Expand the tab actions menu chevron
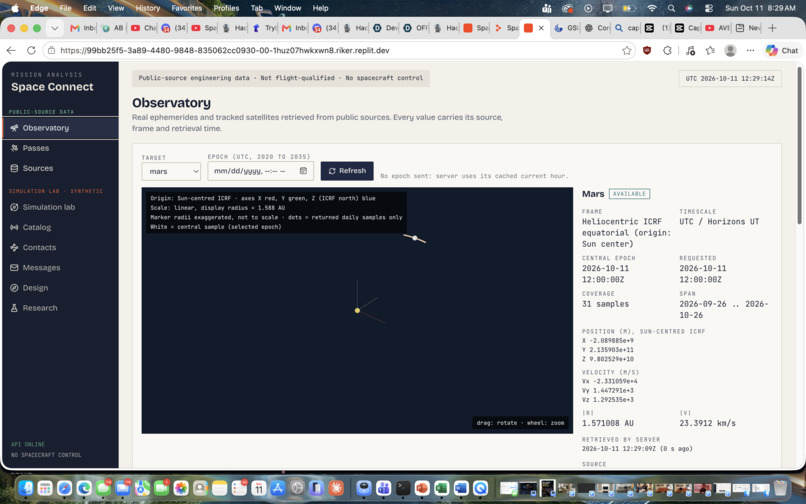The height and width of the screenshot is (504, 806). coord(54,28)
